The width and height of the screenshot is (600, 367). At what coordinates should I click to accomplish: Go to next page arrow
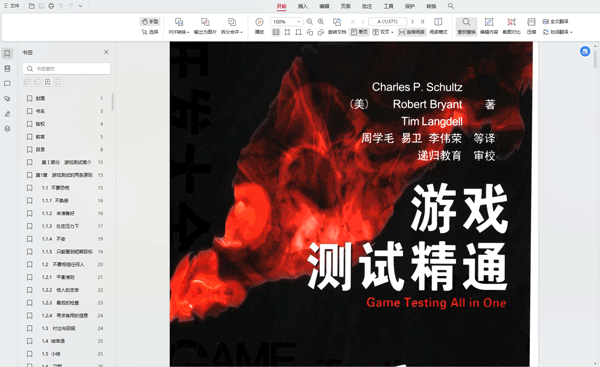pos(412,22)
